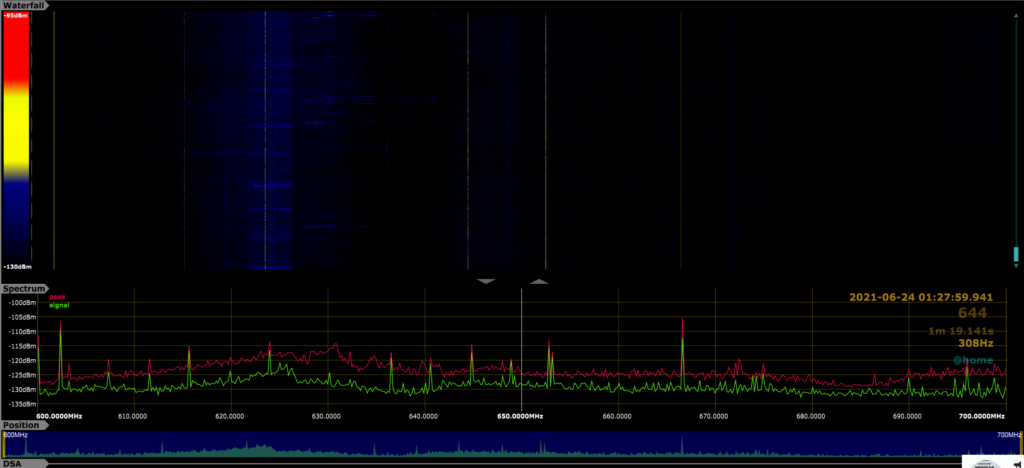Toggle the green signal trace legend

tap(59, 305)
